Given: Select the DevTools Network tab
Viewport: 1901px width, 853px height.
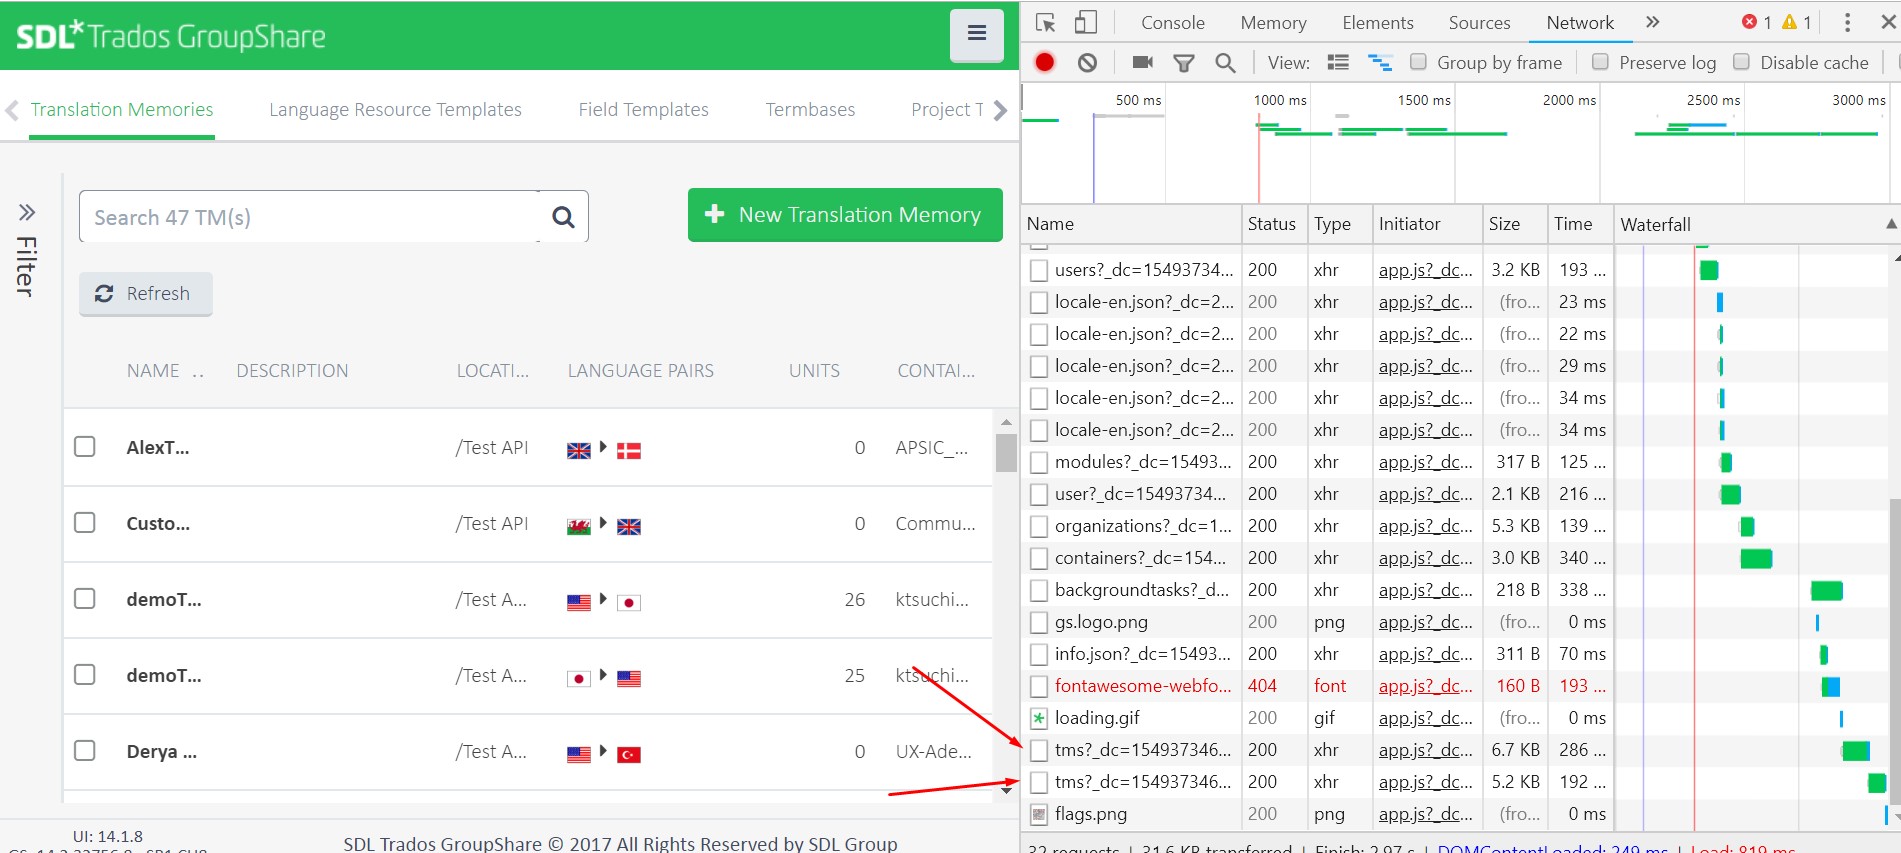Looking at the screenshot, I should pyautogui.click(x=1580, y=22).
